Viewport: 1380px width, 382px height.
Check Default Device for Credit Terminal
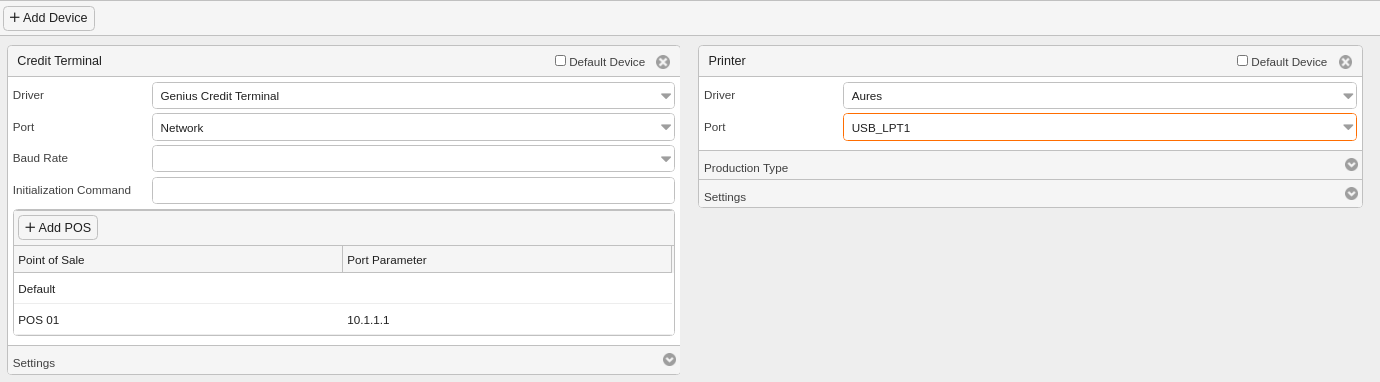(x=560, y=60)
